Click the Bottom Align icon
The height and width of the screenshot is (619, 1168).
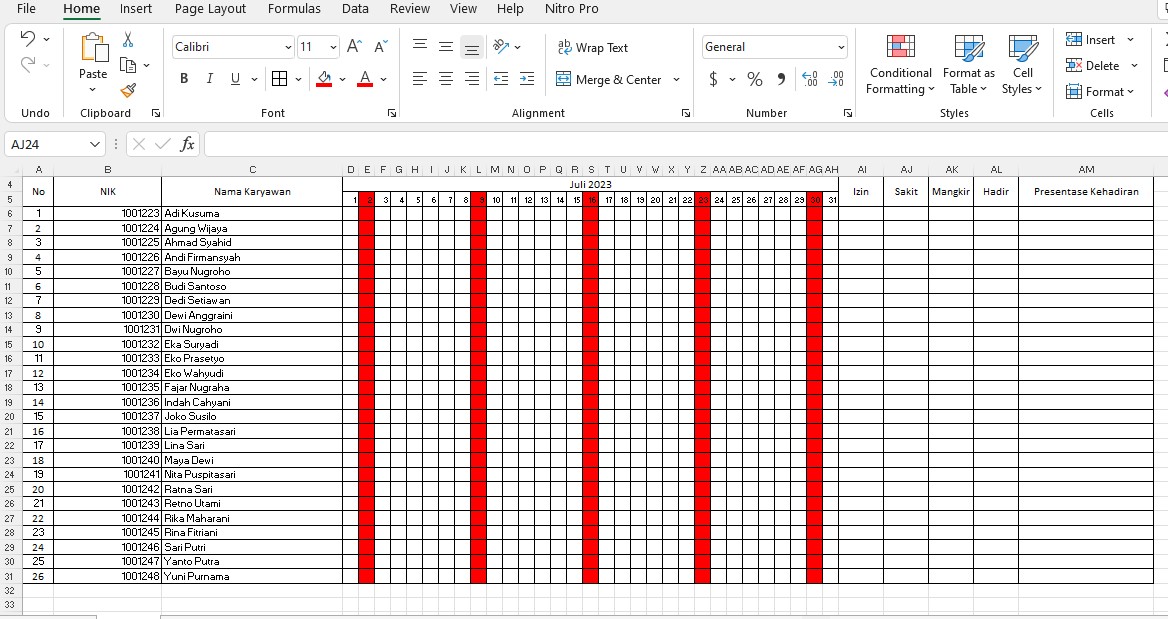(472, 47)
